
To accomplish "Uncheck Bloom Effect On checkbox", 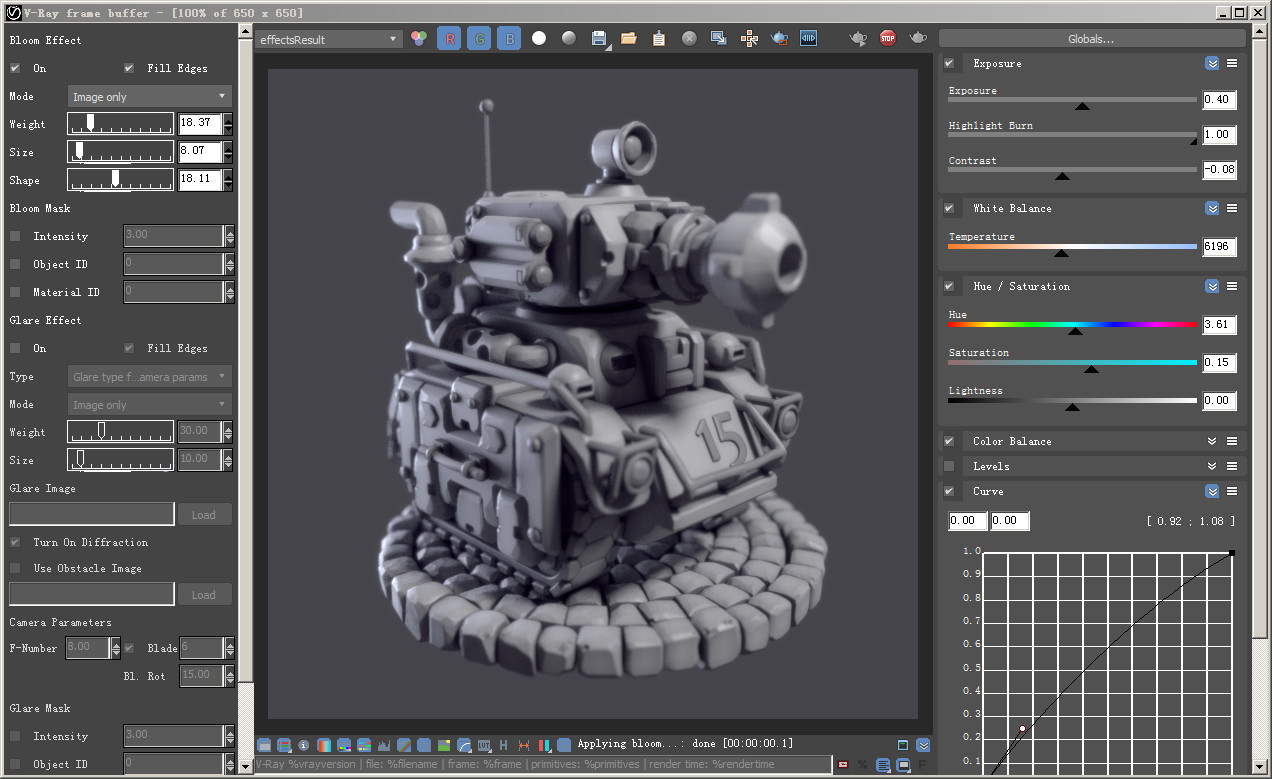I will 15,68.
